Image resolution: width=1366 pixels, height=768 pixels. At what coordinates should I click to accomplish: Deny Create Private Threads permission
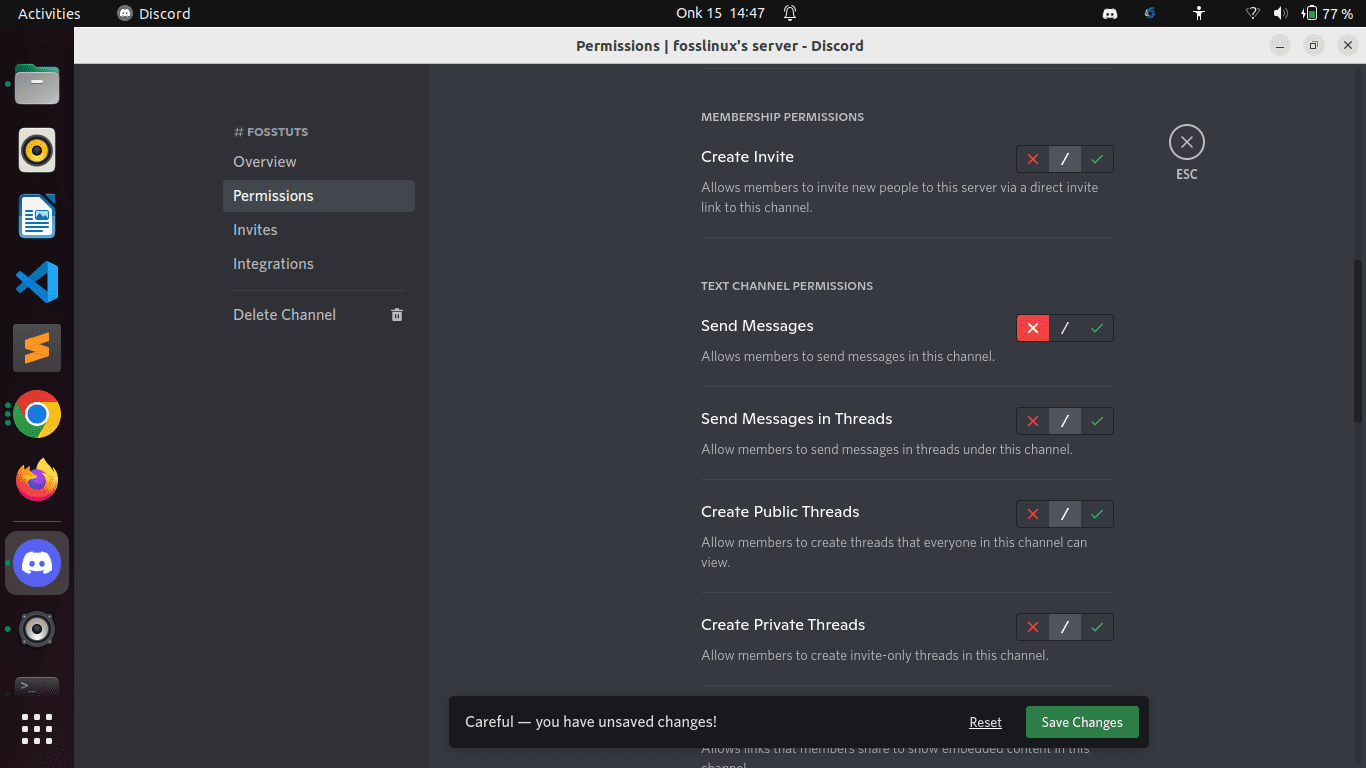(1033, 627)
